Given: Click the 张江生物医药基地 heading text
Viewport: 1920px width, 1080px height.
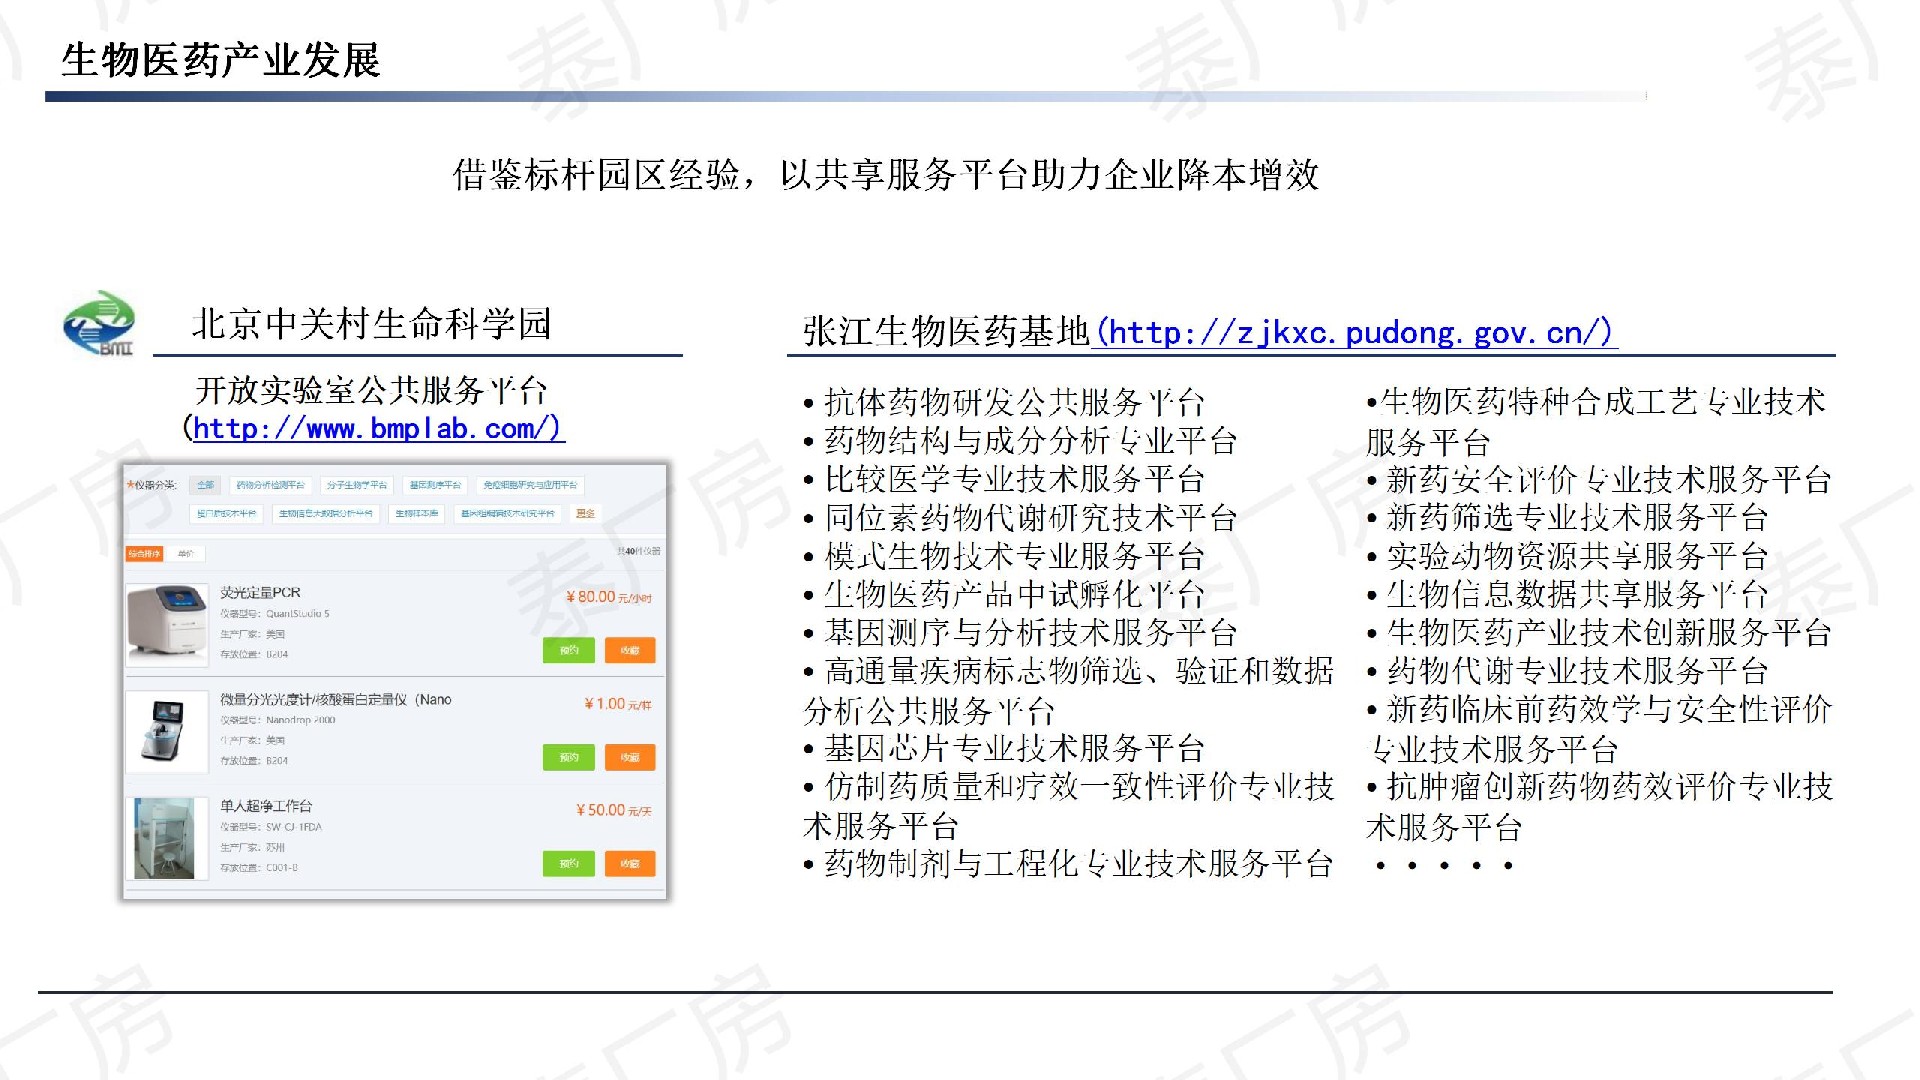Looking at the screenshot, I should pyautogui.click(x=946, y=331).
